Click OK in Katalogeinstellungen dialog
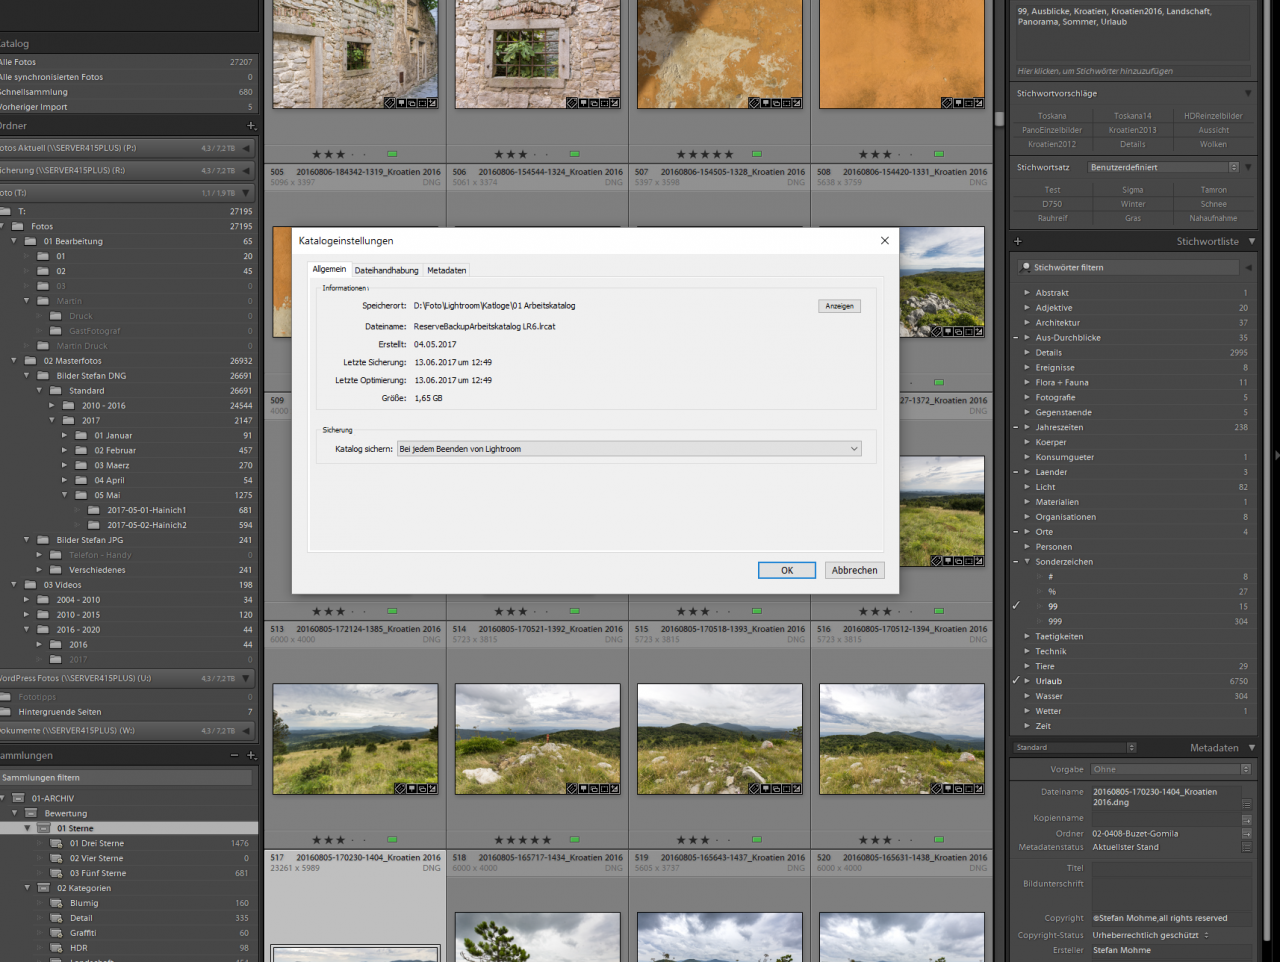 [x=787, y=570]
